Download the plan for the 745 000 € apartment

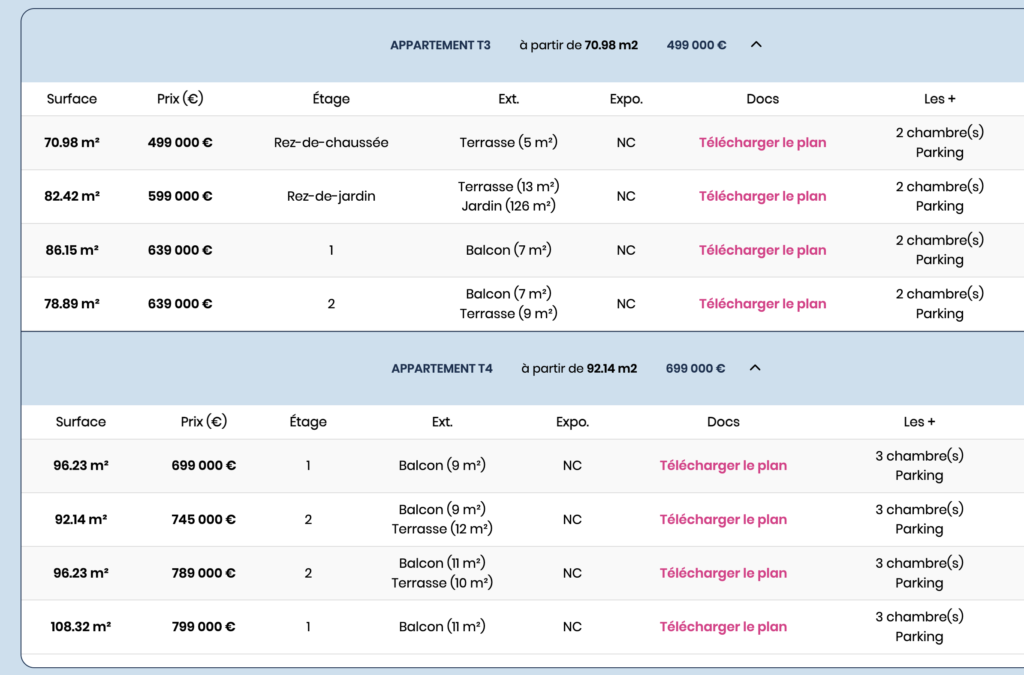coord(723,520)
